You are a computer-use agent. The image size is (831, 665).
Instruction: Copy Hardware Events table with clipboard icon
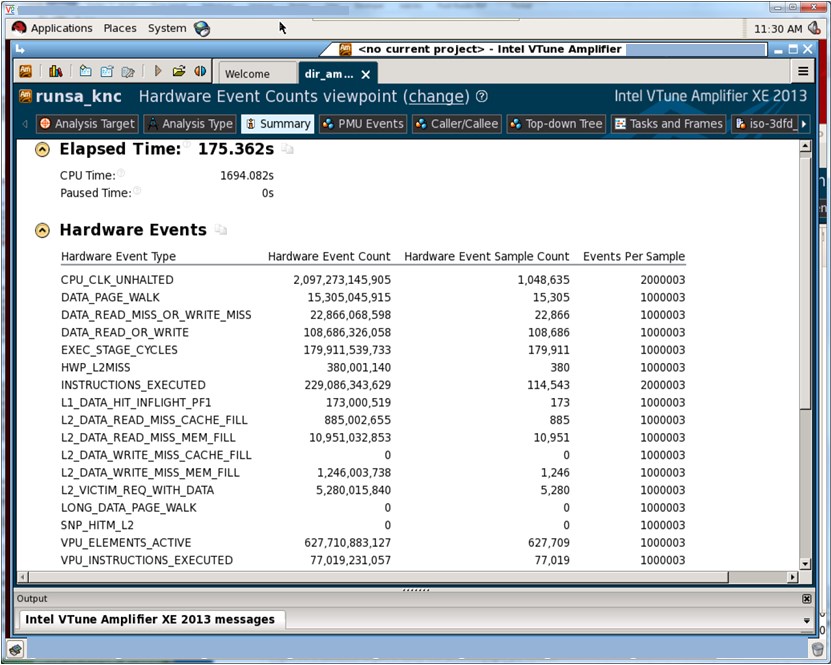point(221,229)
